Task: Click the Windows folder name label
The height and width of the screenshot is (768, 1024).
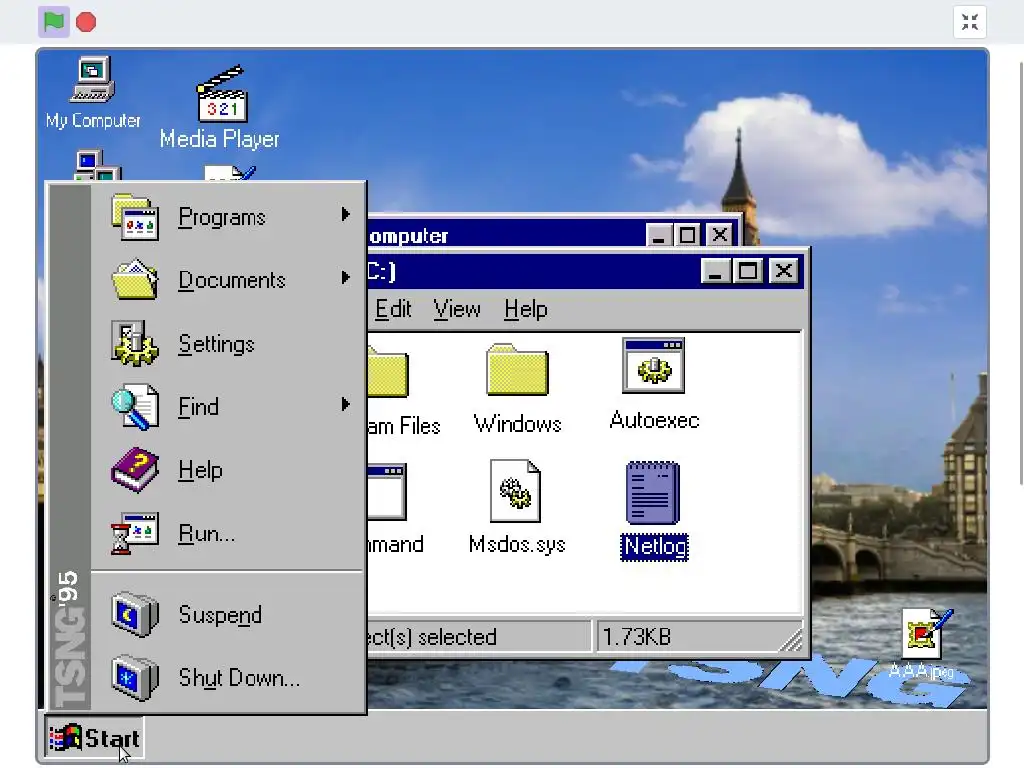Action: tap(517, 424)
